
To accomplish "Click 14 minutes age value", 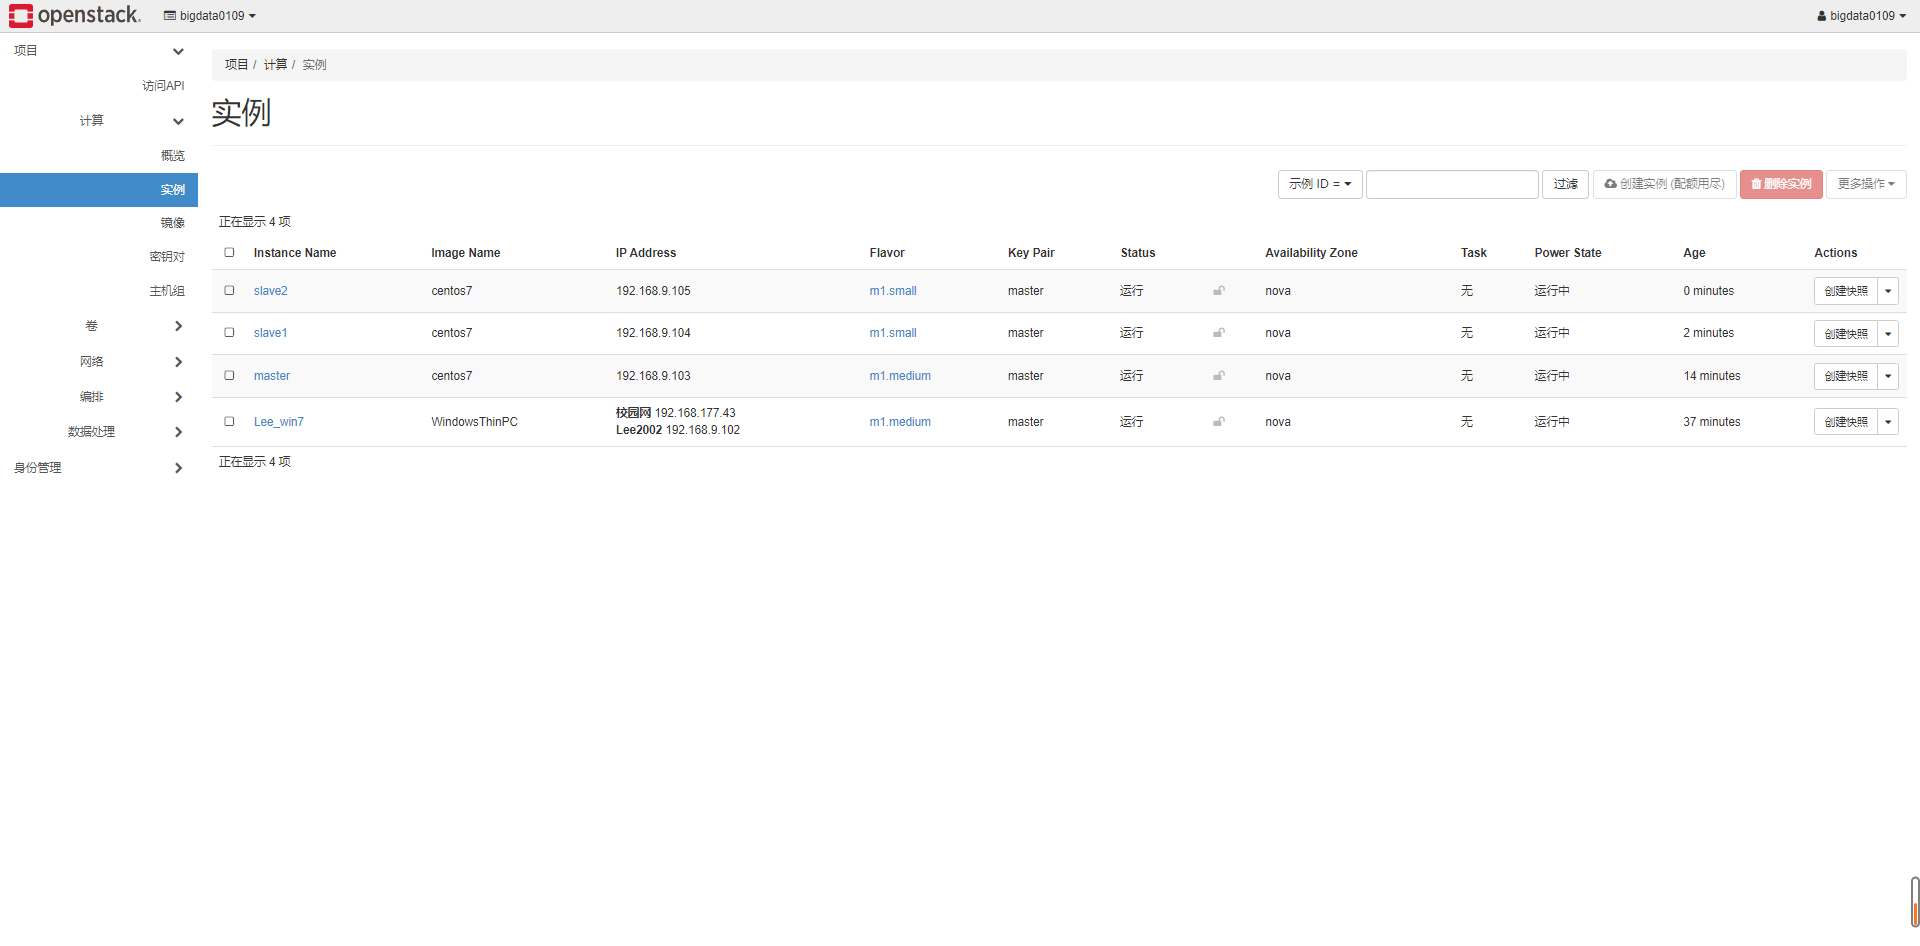I will point(1712,376).
